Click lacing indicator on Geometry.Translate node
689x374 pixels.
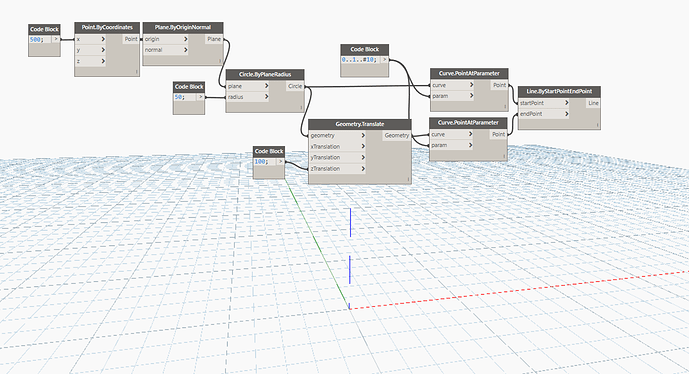pos(408,179)
